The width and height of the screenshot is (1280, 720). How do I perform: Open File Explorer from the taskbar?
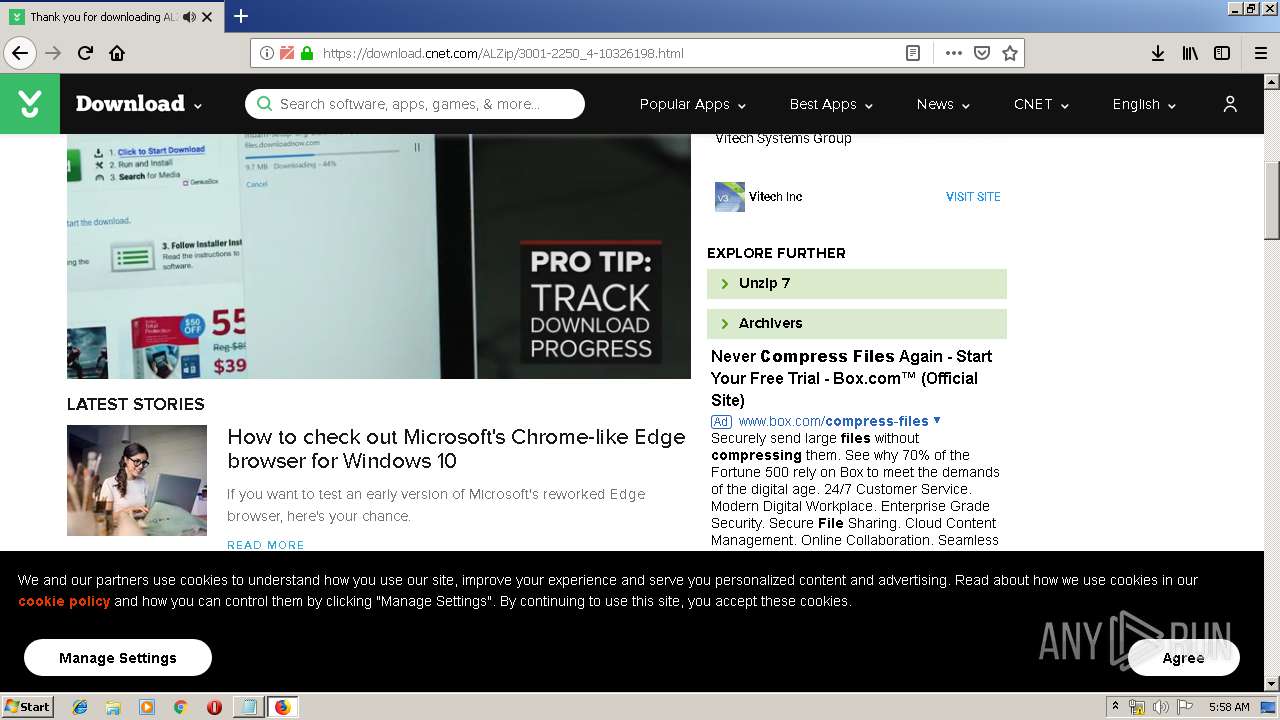point(113,707)
